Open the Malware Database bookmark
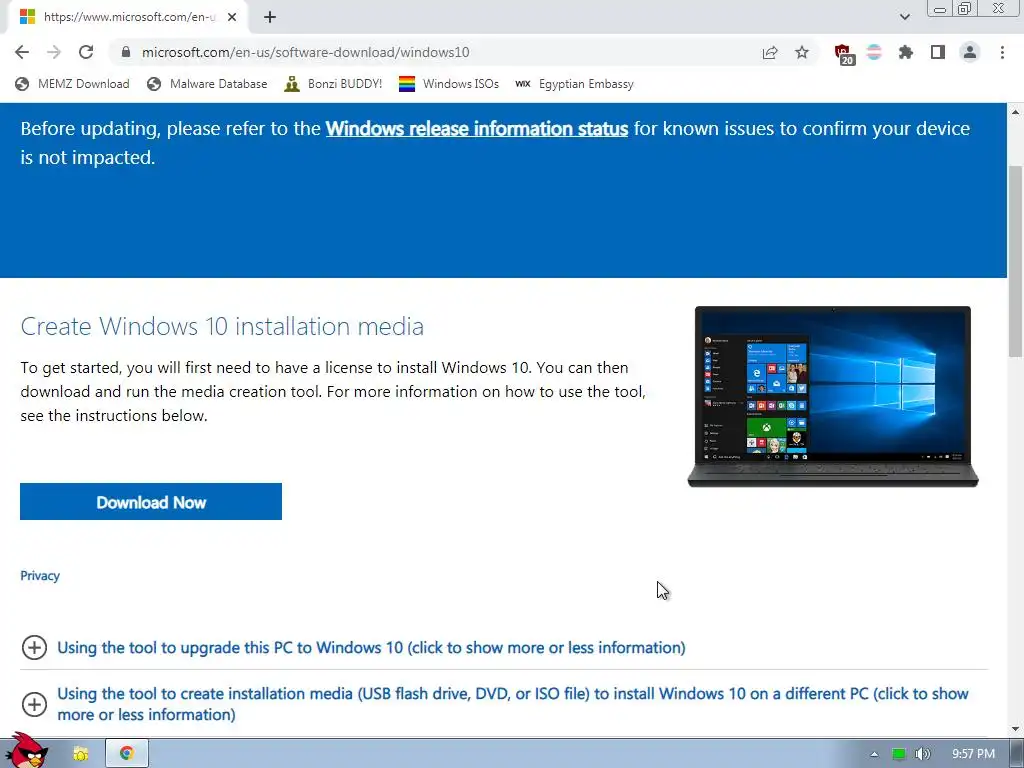The height and width of the screenshot is (768, 1024). 207,84
